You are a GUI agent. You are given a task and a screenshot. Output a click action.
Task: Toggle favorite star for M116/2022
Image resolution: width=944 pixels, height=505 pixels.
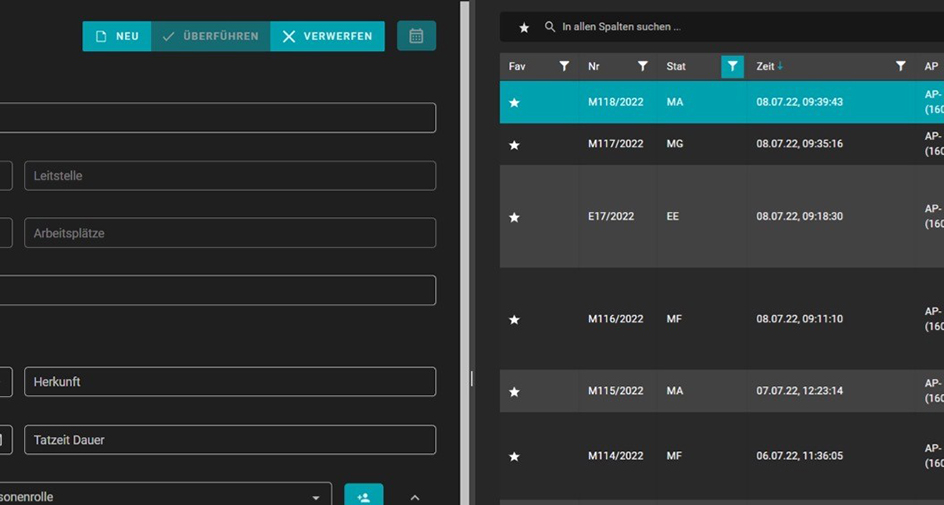(x=514, y=320)
